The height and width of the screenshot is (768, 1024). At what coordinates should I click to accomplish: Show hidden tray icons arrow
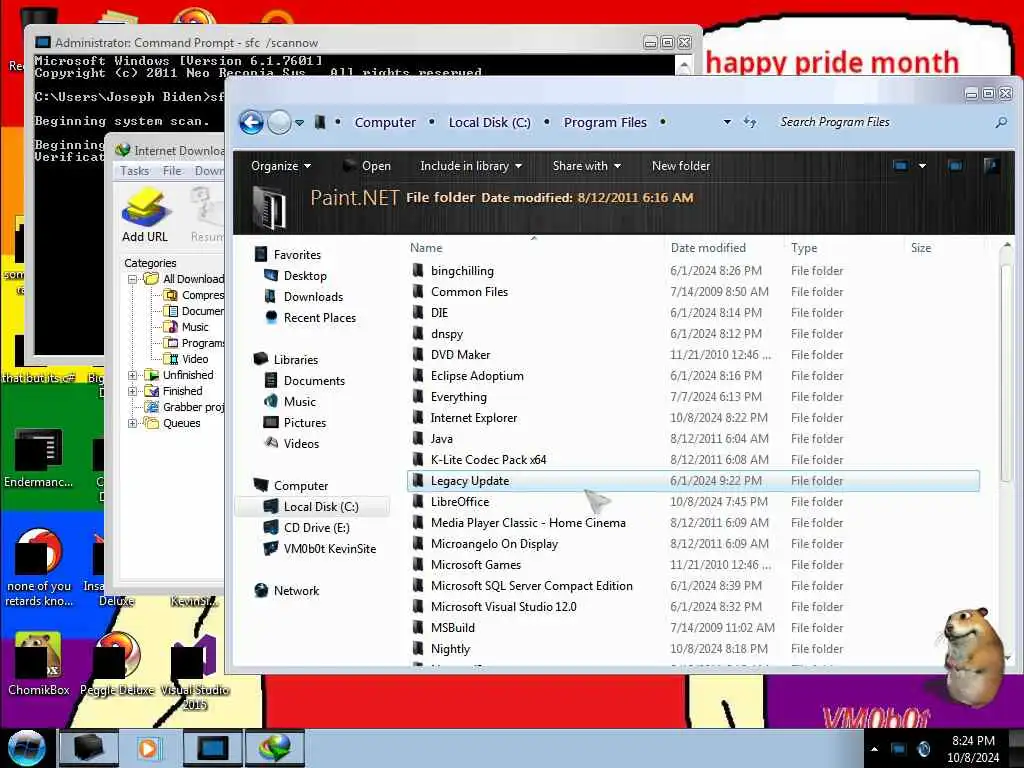click(x=874, y=748)
